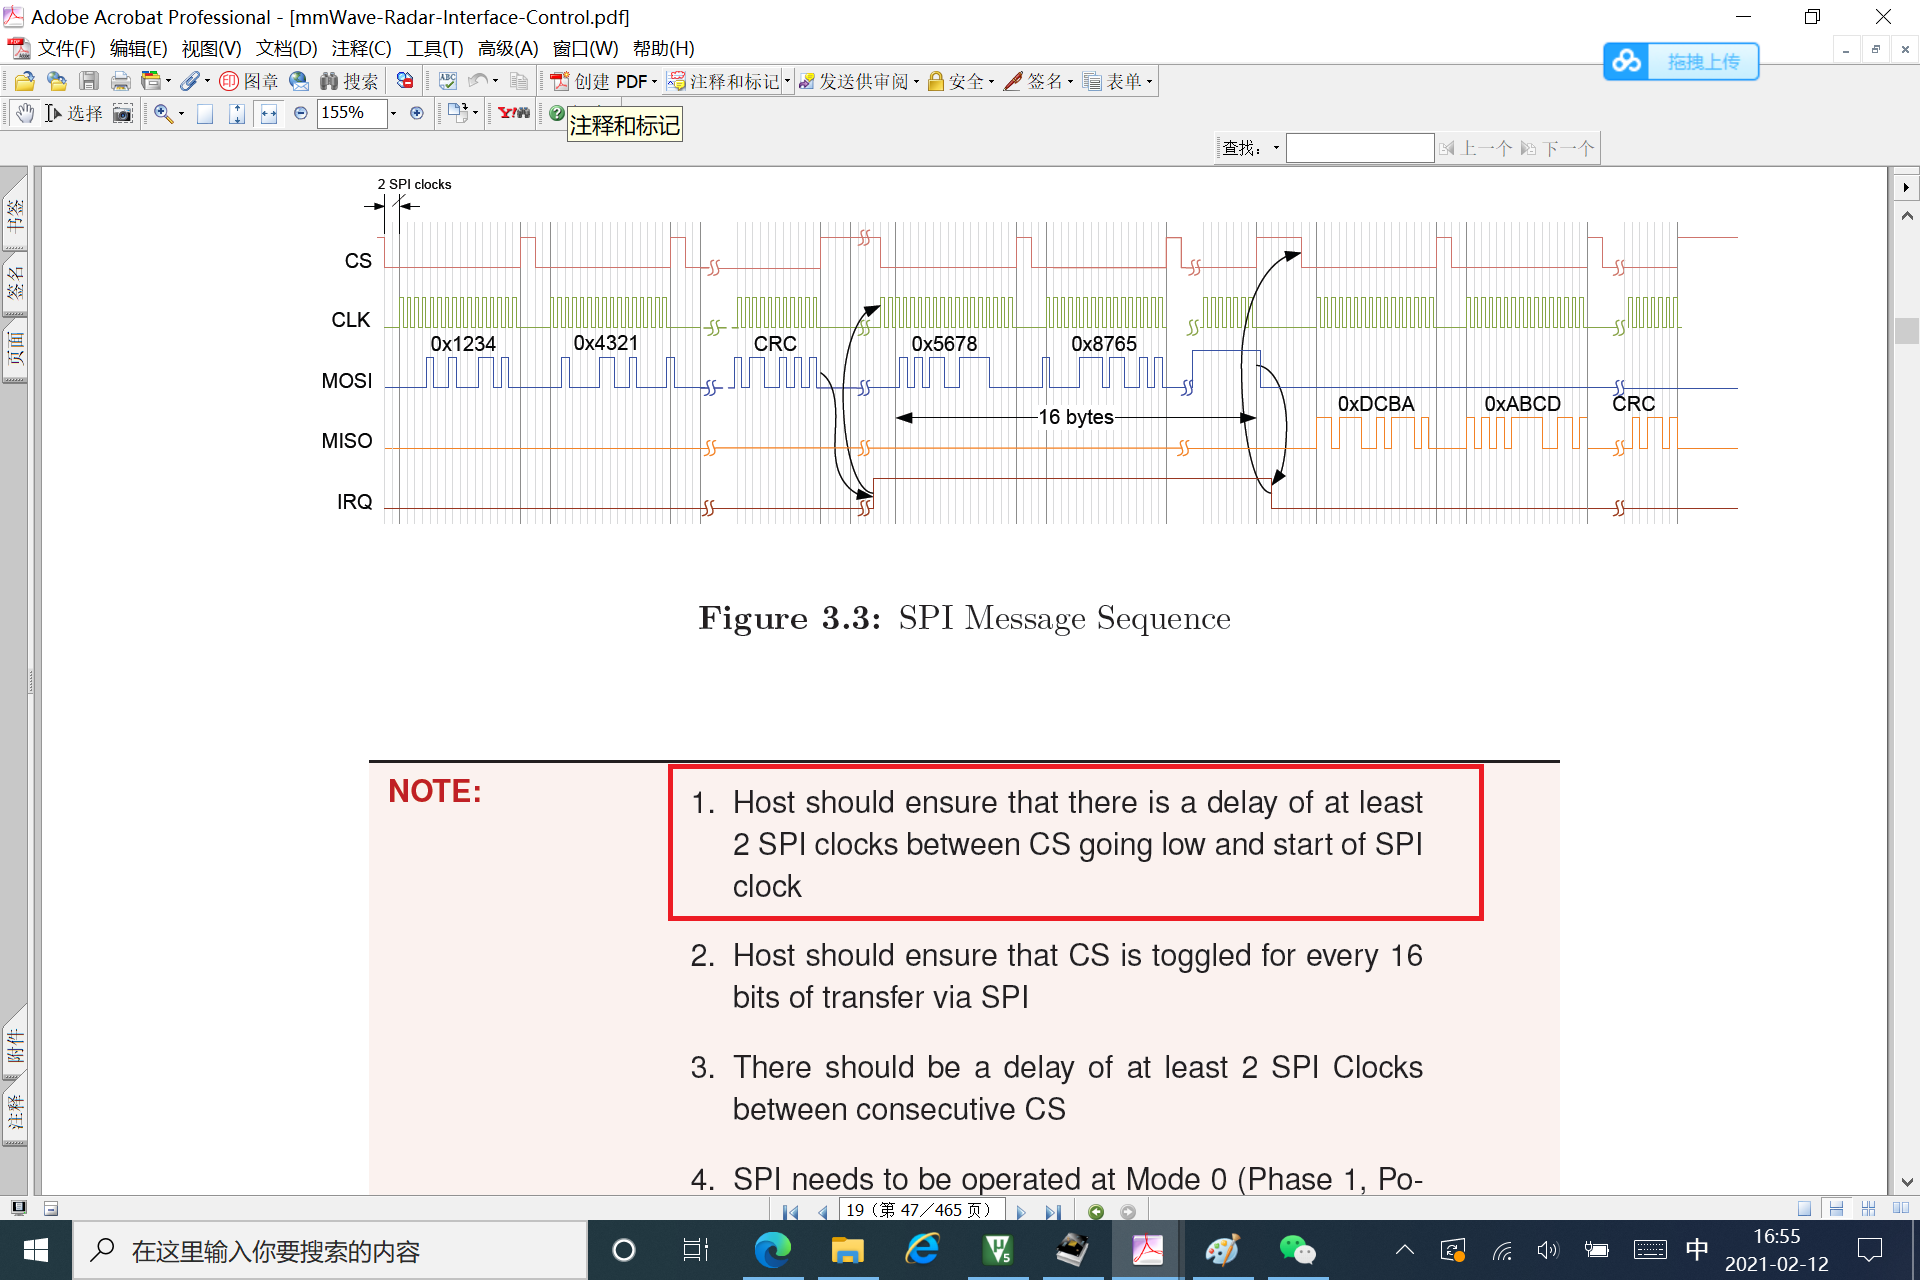Viewport: 1920px width, 1280px height.
Task: Click the green previous view button
Action: point(1096,1211)
